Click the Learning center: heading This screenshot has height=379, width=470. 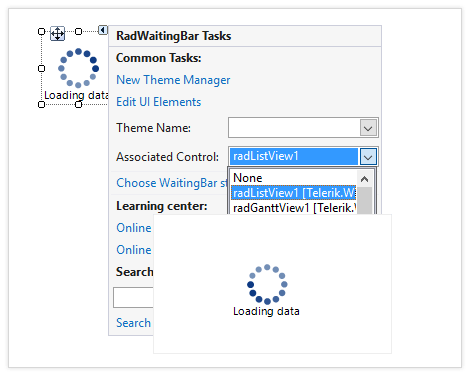[162, 206]
